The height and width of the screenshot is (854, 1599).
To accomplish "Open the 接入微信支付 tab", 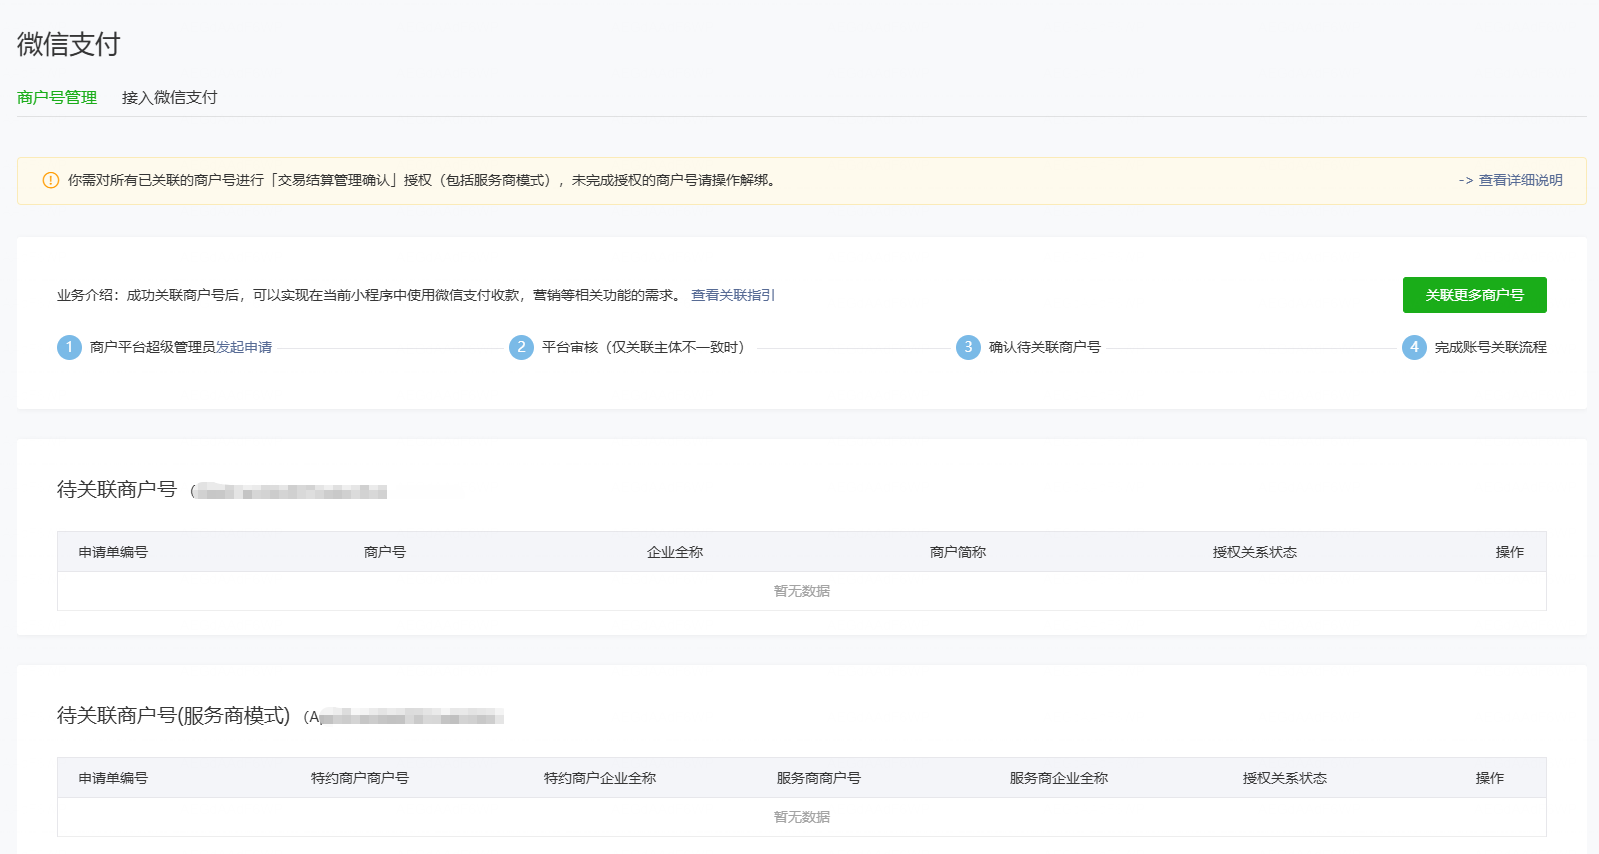I will click(169, 97).
